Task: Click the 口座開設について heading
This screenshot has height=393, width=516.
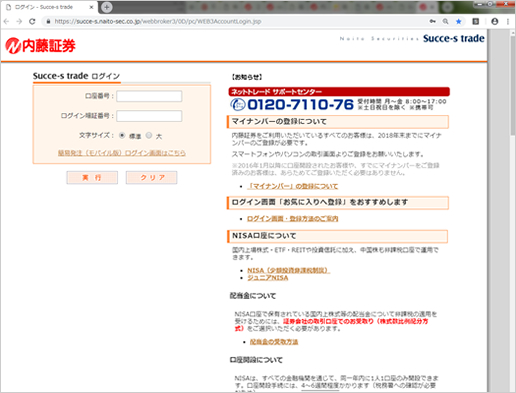Action: pyautogui.click(x=256, y=360)
